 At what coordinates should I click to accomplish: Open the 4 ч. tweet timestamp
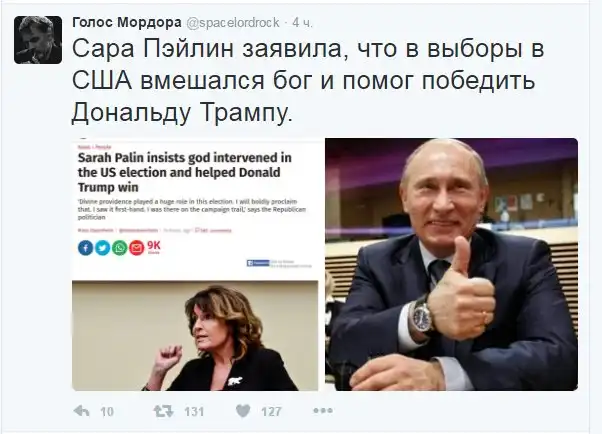click(303, 23)
